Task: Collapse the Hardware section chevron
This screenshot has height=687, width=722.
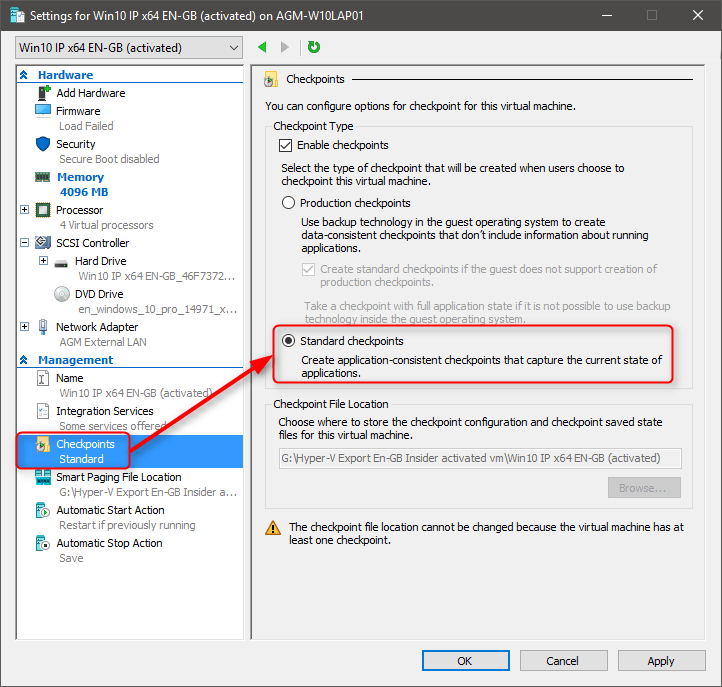Action: click(24, 75)
